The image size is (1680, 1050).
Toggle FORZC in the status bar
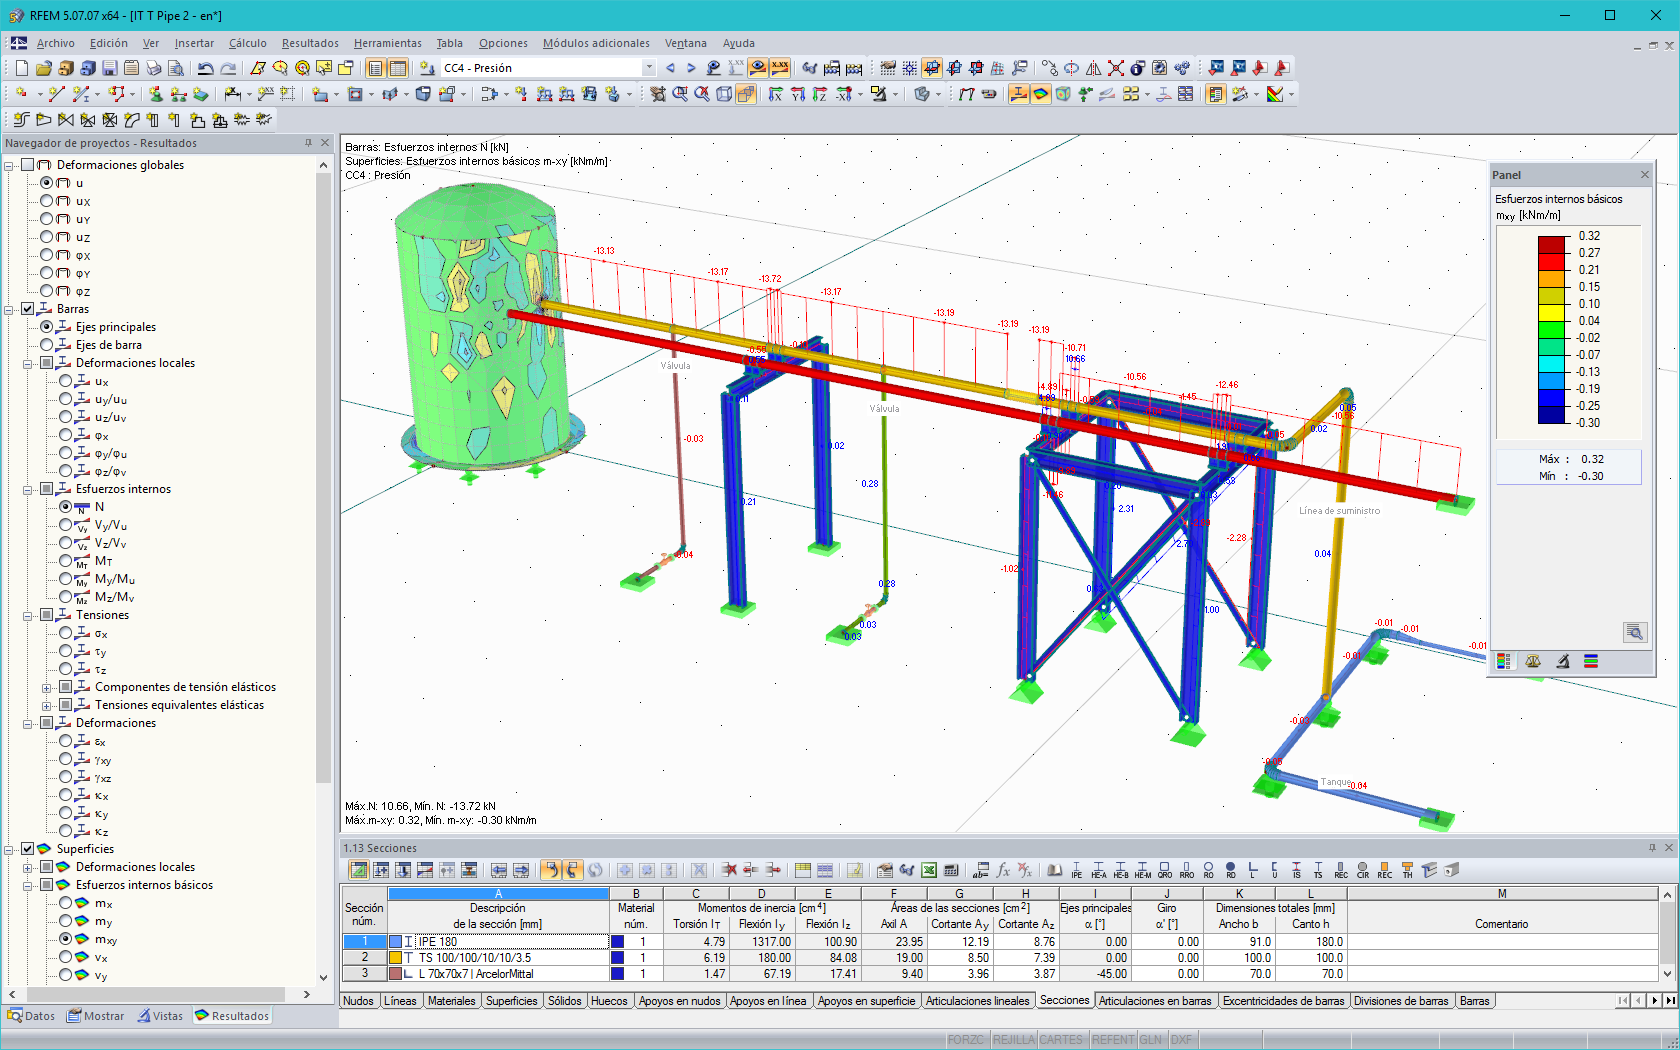(966, 1040)
